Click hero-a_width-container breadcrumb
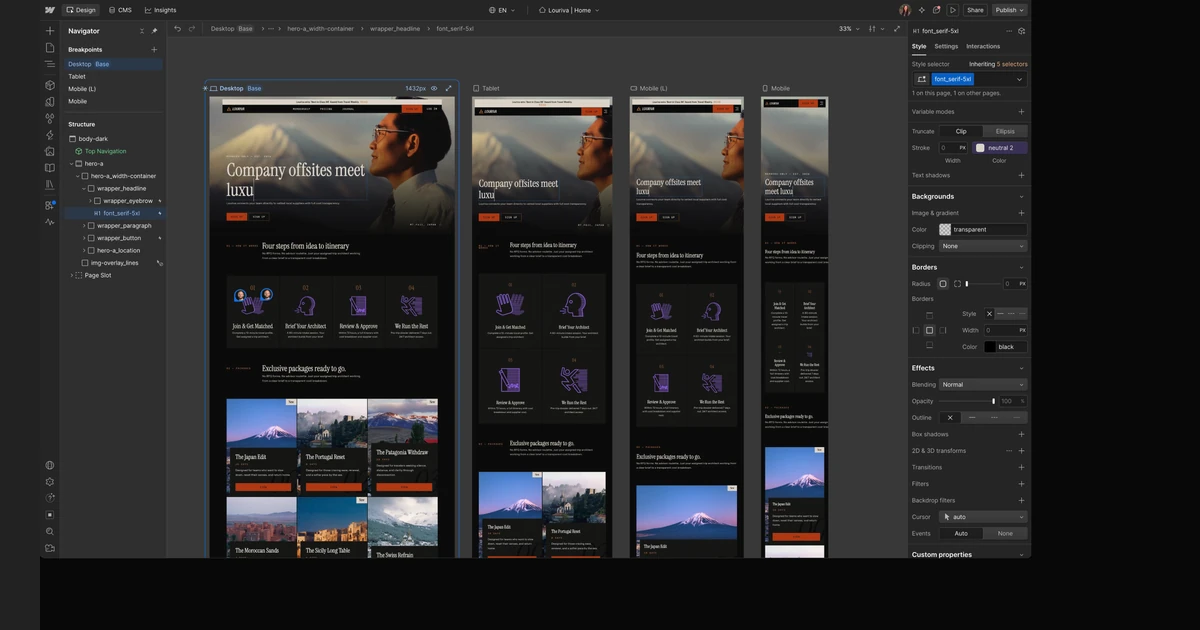1200x630 pixels. click(320, 29)
